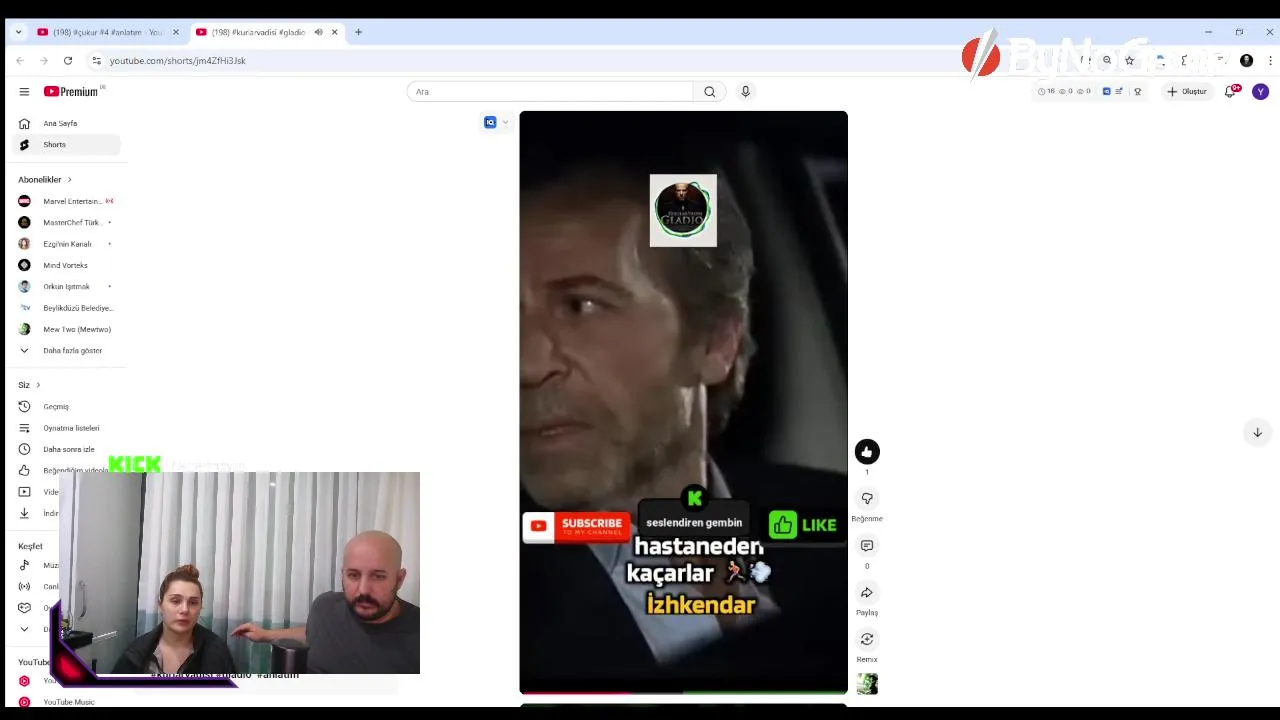
Task: Open Ezgi'nin Kanalı subscription
Action: (x=66, y=244)
